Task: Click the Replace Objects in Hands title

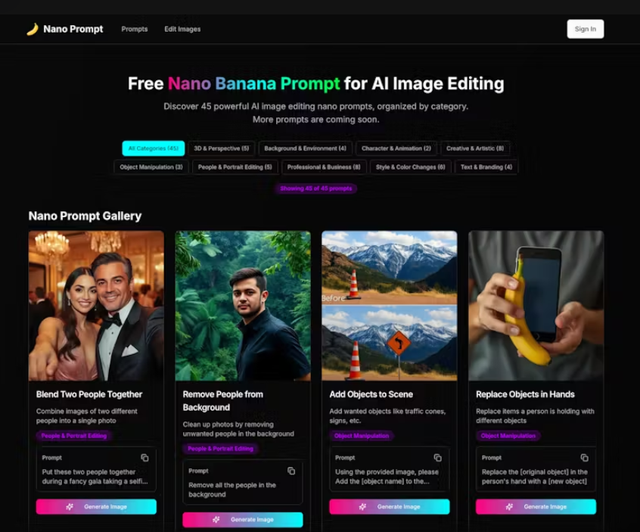Action: pos(525,394)
